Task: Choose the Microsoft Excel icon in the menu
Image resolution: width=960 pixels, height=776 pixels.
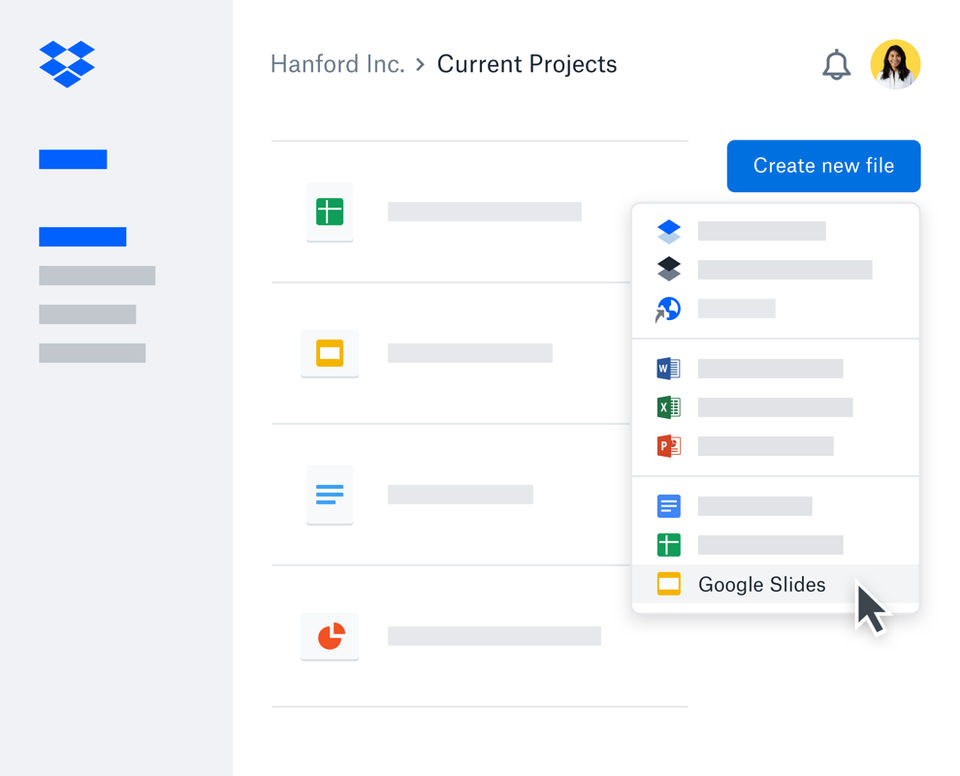Action: 668,407
